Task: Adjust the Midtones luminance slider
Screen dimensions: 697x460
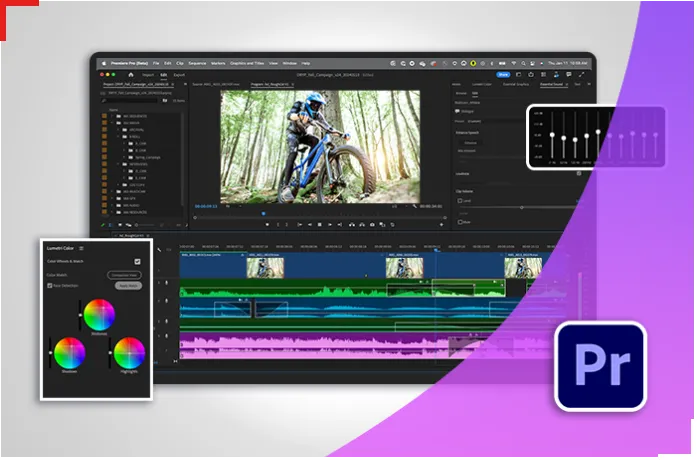Action: pos(80,315)
